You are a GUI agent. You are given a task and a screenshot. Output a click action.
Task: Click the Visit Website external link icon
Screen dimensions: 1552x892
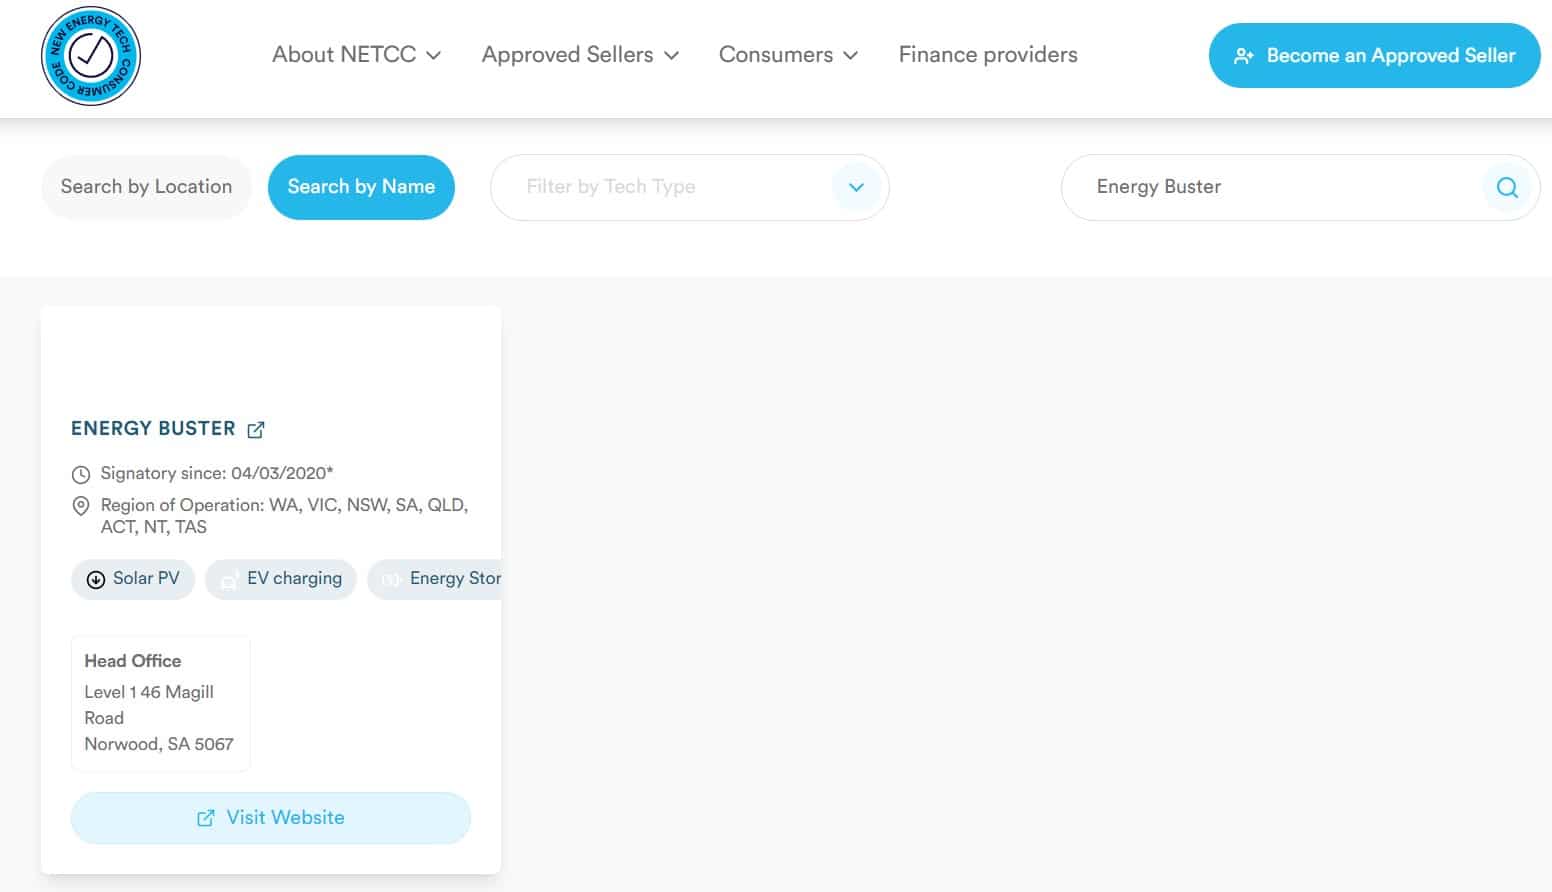pyautogui.click(x=206, y=818)
